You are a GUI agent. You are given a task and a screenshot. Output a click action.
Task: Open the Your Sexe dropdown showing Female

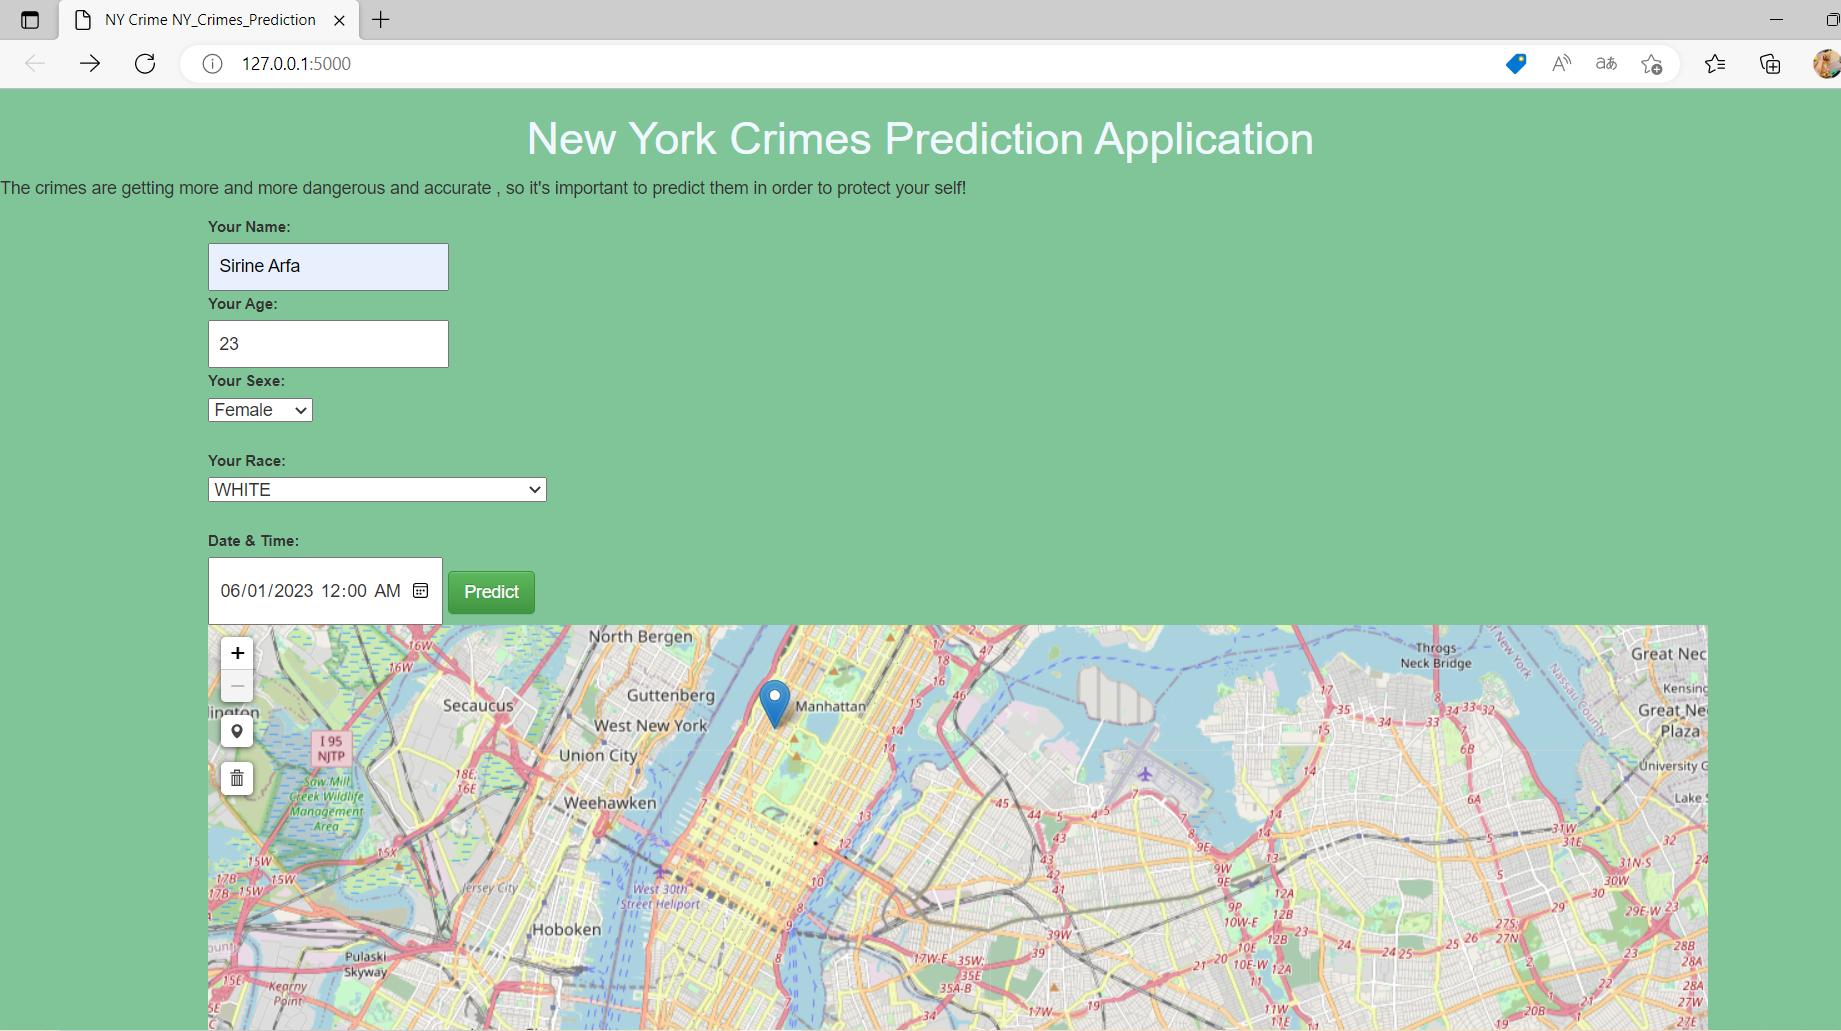259,410
